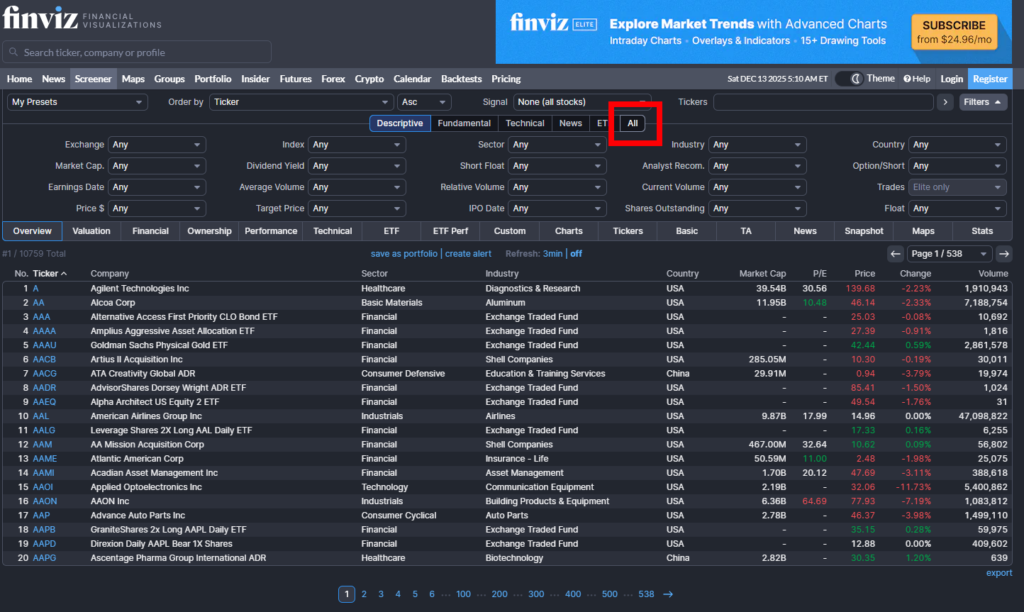Set refresh to 3min
The height and width of the screenshot is (612, 1024).
point(552,253)
